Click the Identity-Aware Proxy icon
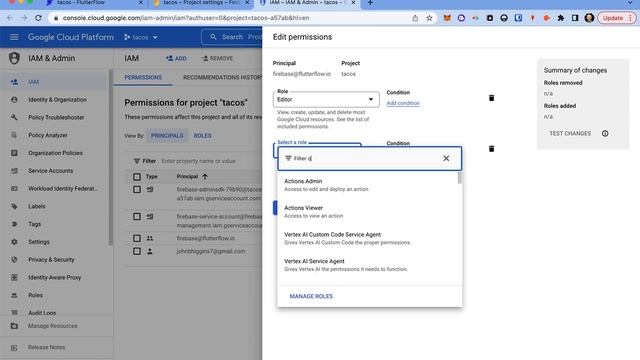This screenshot has height=360, width=640. tap(14, 278)
